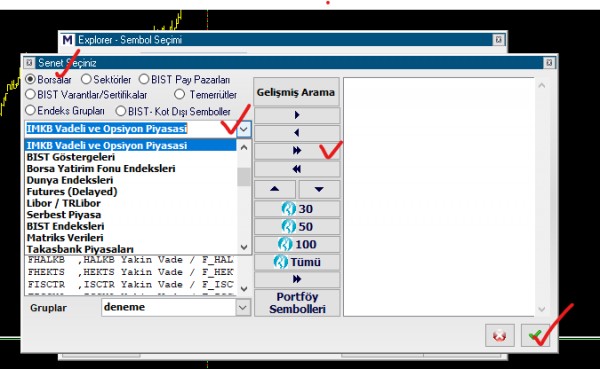This screenshot has height=369, width=600.
Task: Click the dropdown list scrollbar thumb
Action: 244,177
